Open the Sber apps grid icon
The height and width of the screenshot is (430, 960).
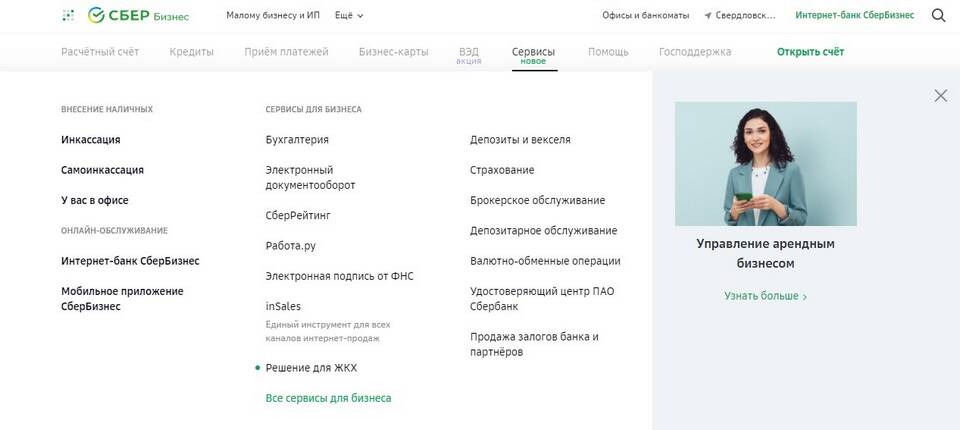[x=68, y=15]
